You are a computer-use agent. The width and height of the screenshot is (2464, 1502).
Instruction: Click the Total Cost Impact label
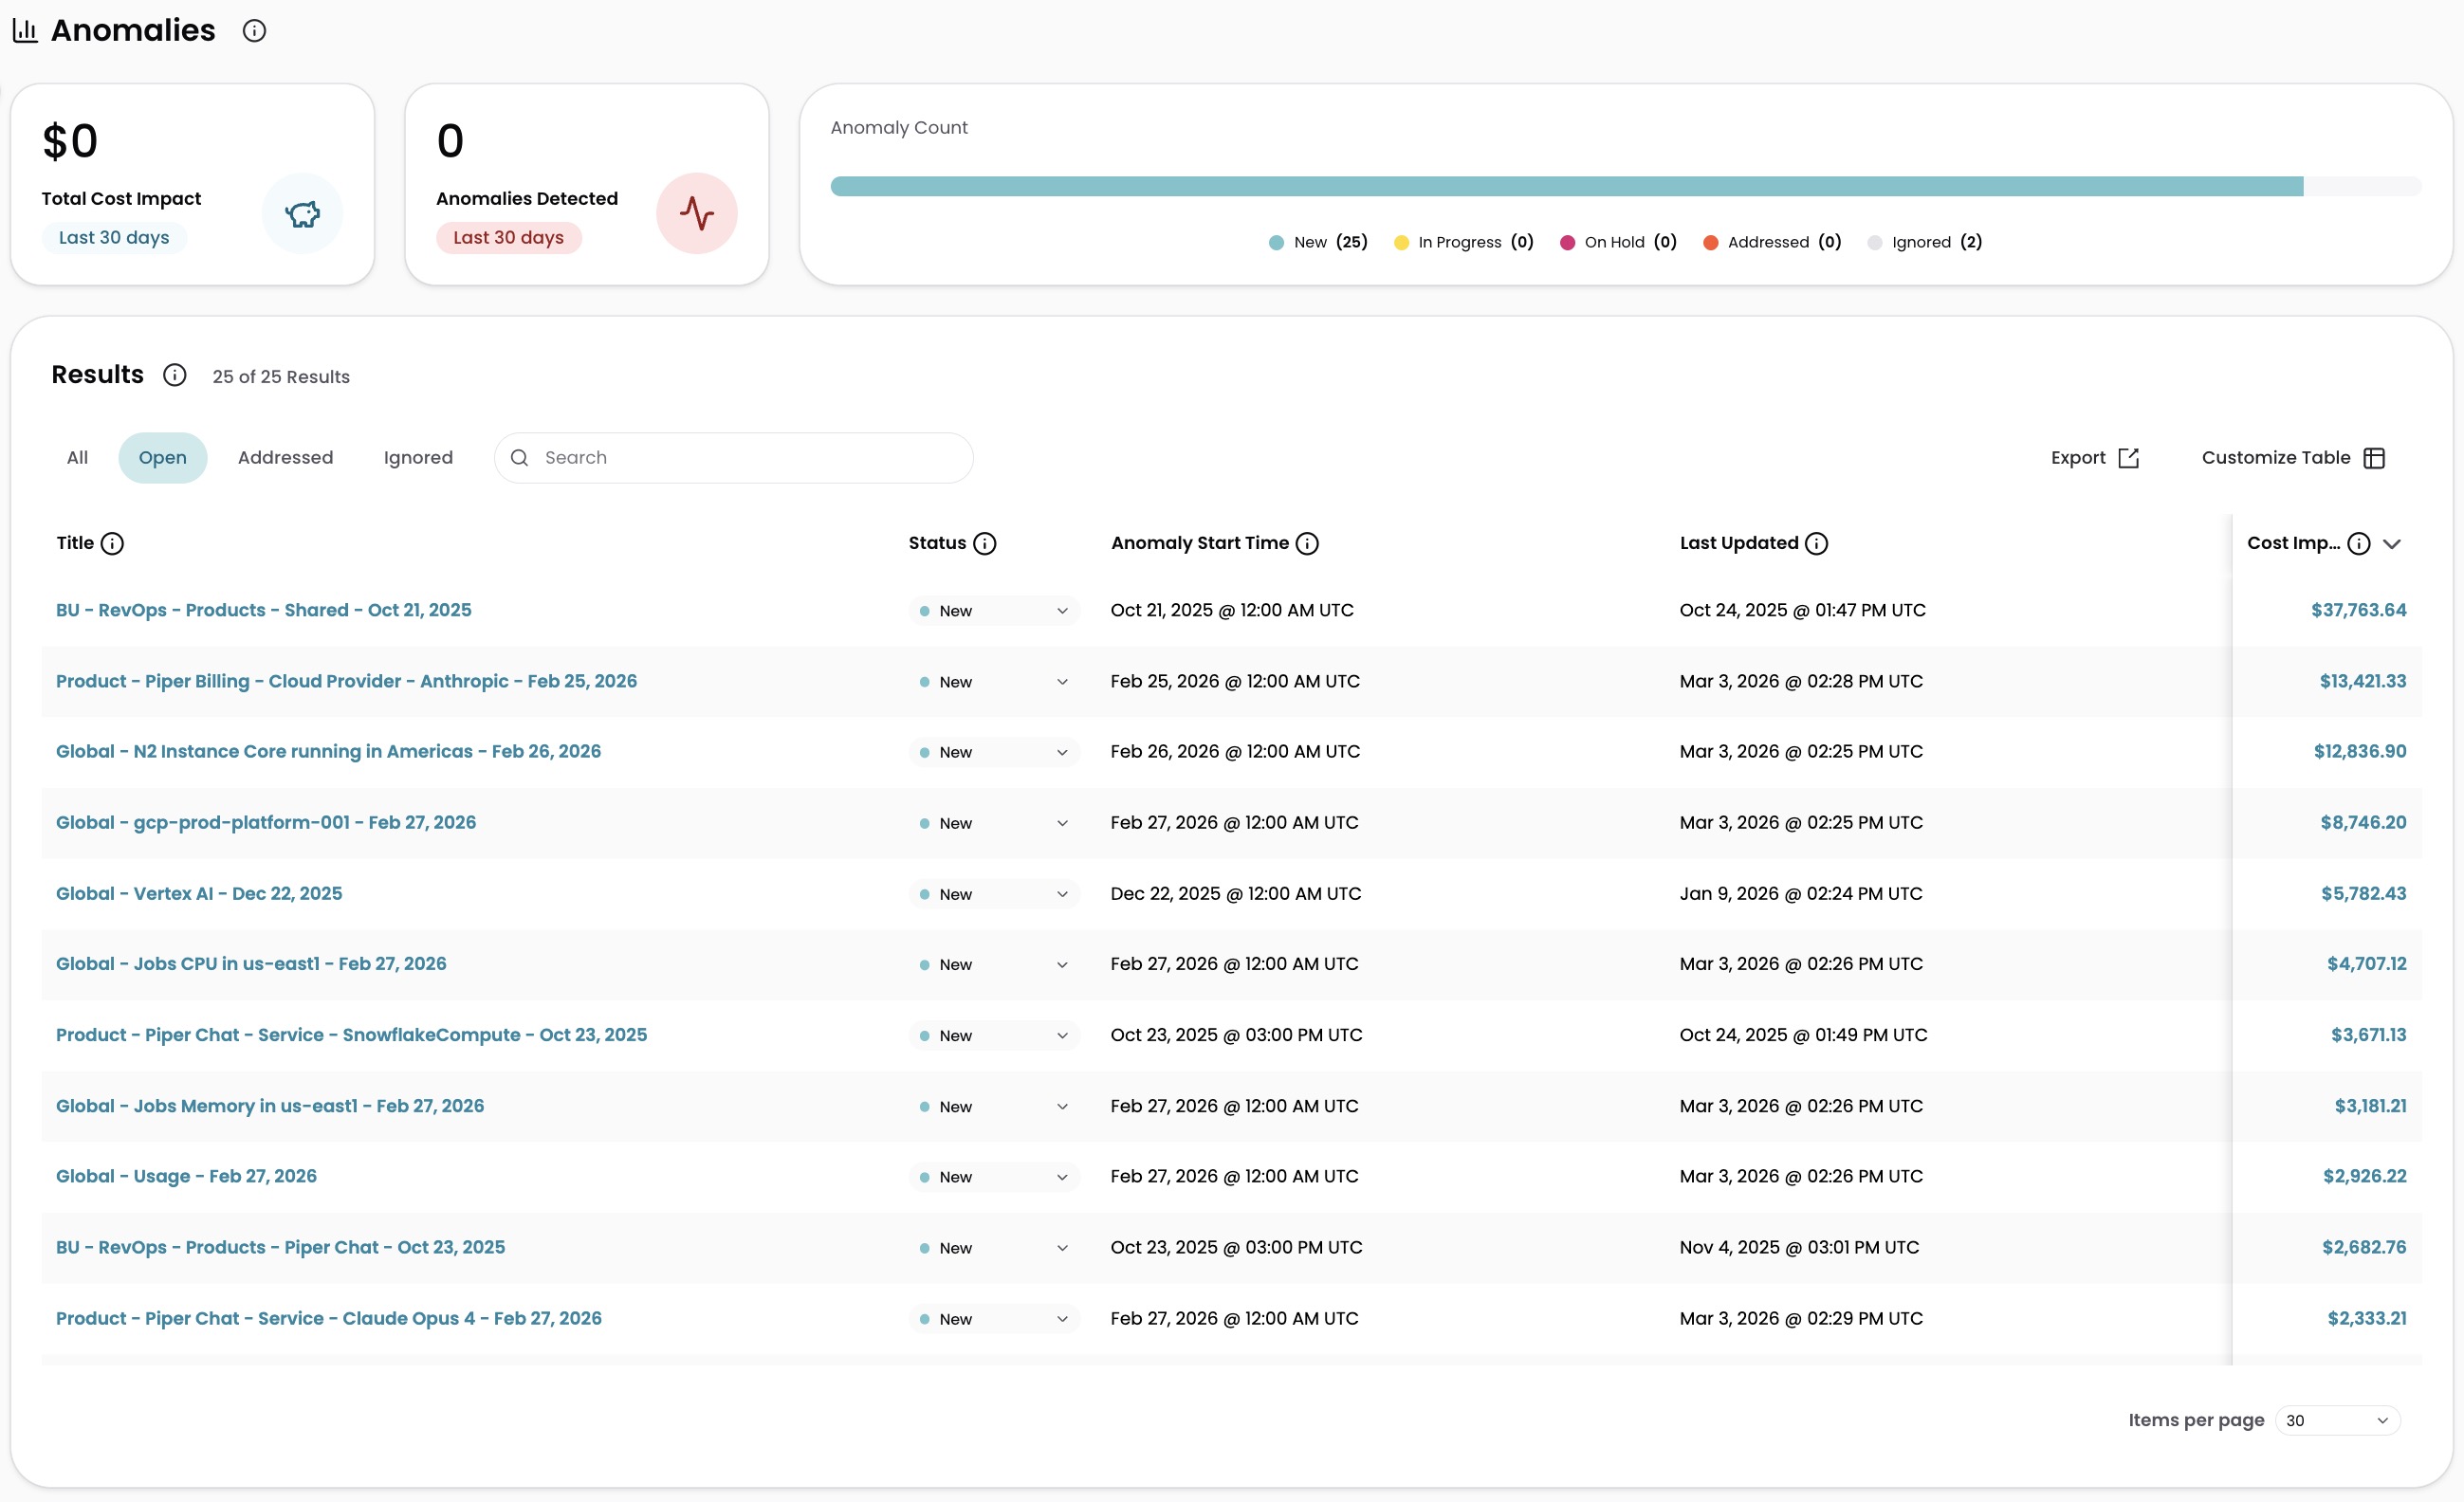click(121, 199)
